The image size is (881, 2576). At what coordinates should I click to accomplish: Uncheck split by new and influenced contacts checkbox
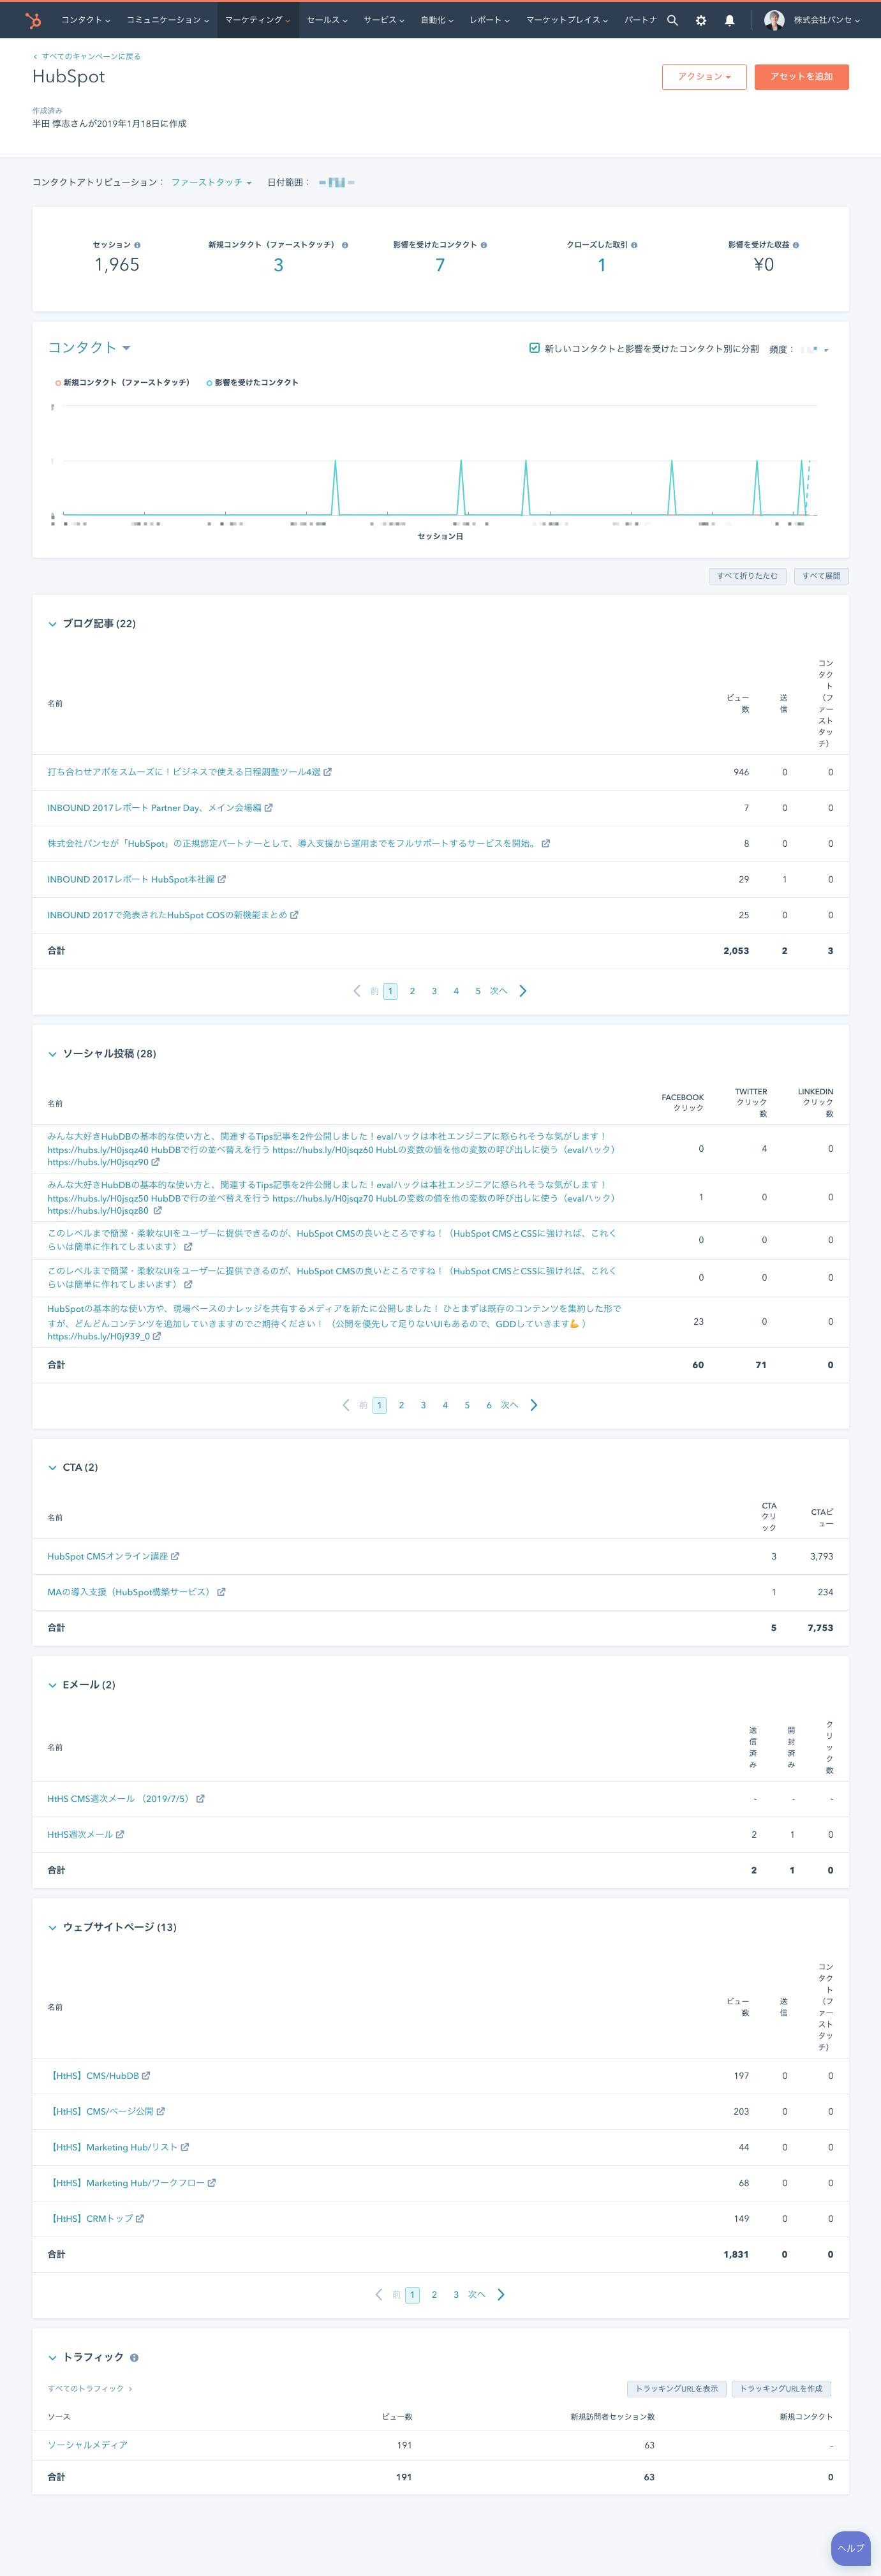534,348
